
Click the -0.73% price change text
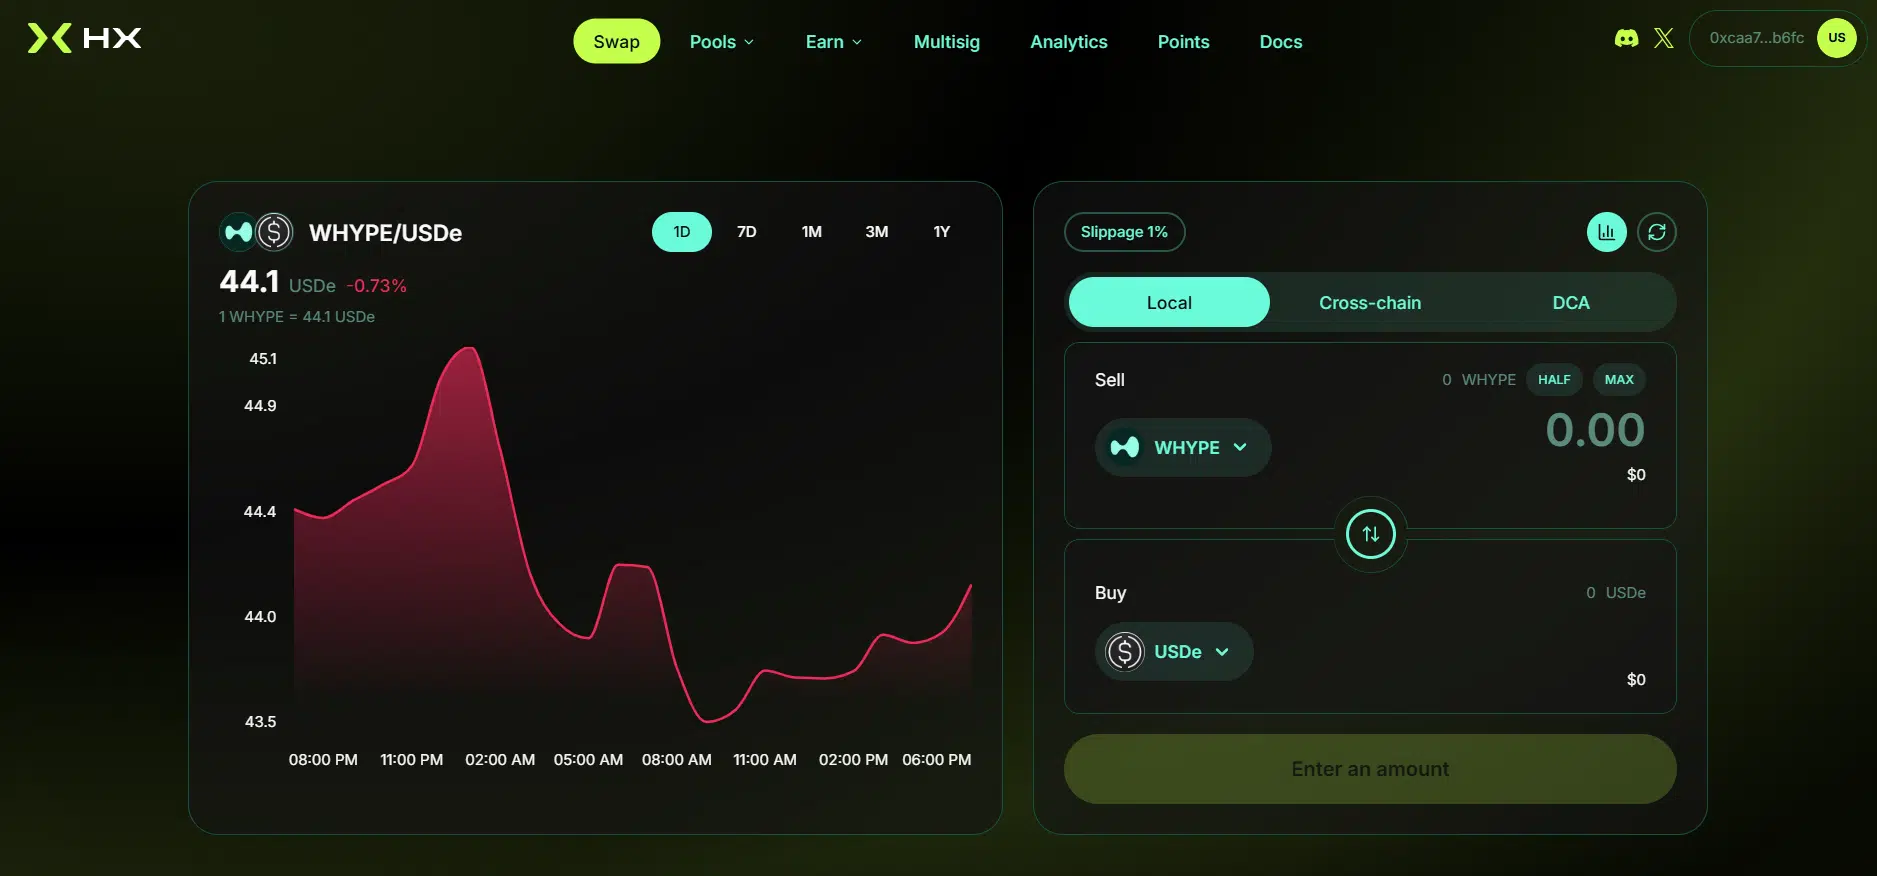(x=377, y=286)
